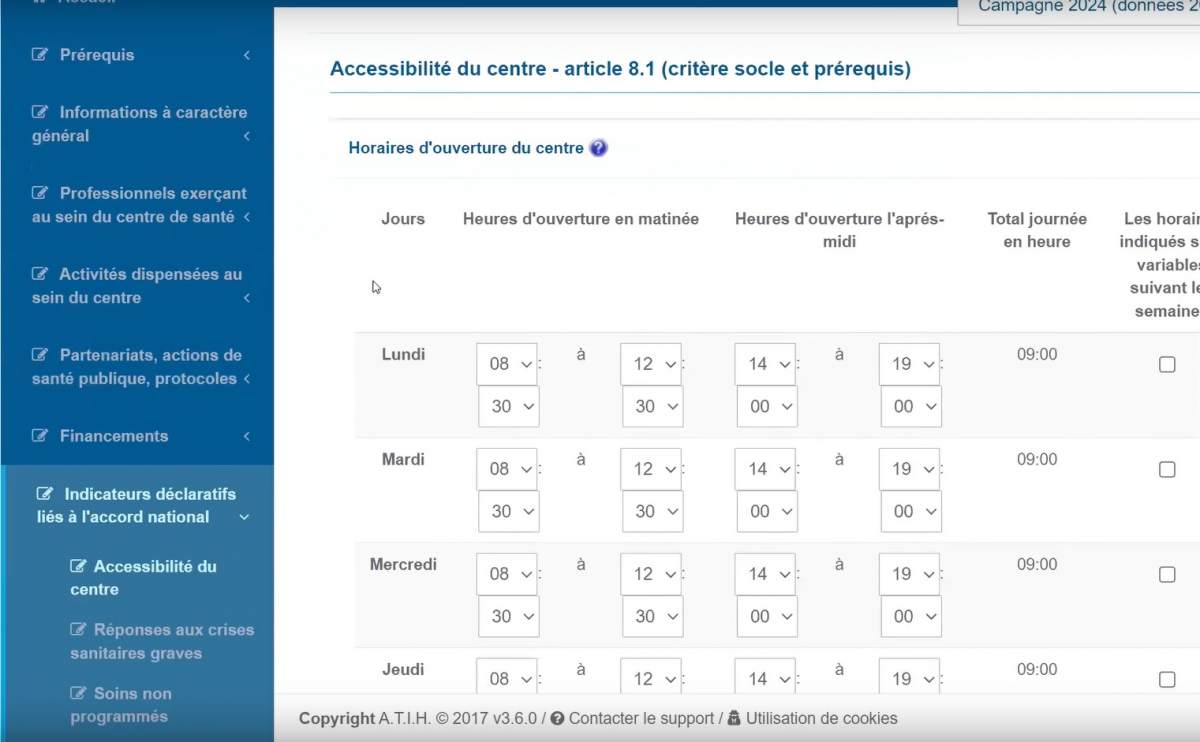
Task: Open Lundi morning end minutes dropdown (30)
Action: 653,406
